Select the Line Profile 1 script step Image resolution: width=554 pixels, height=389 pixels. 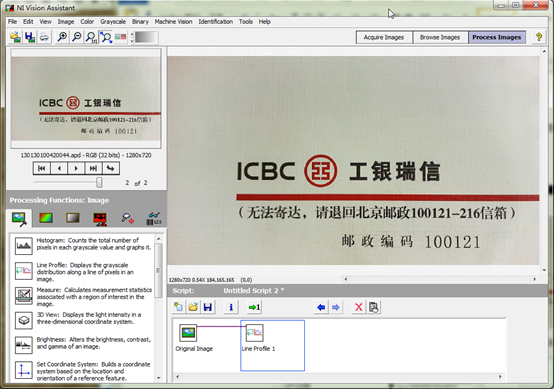(x=272, y=345)
